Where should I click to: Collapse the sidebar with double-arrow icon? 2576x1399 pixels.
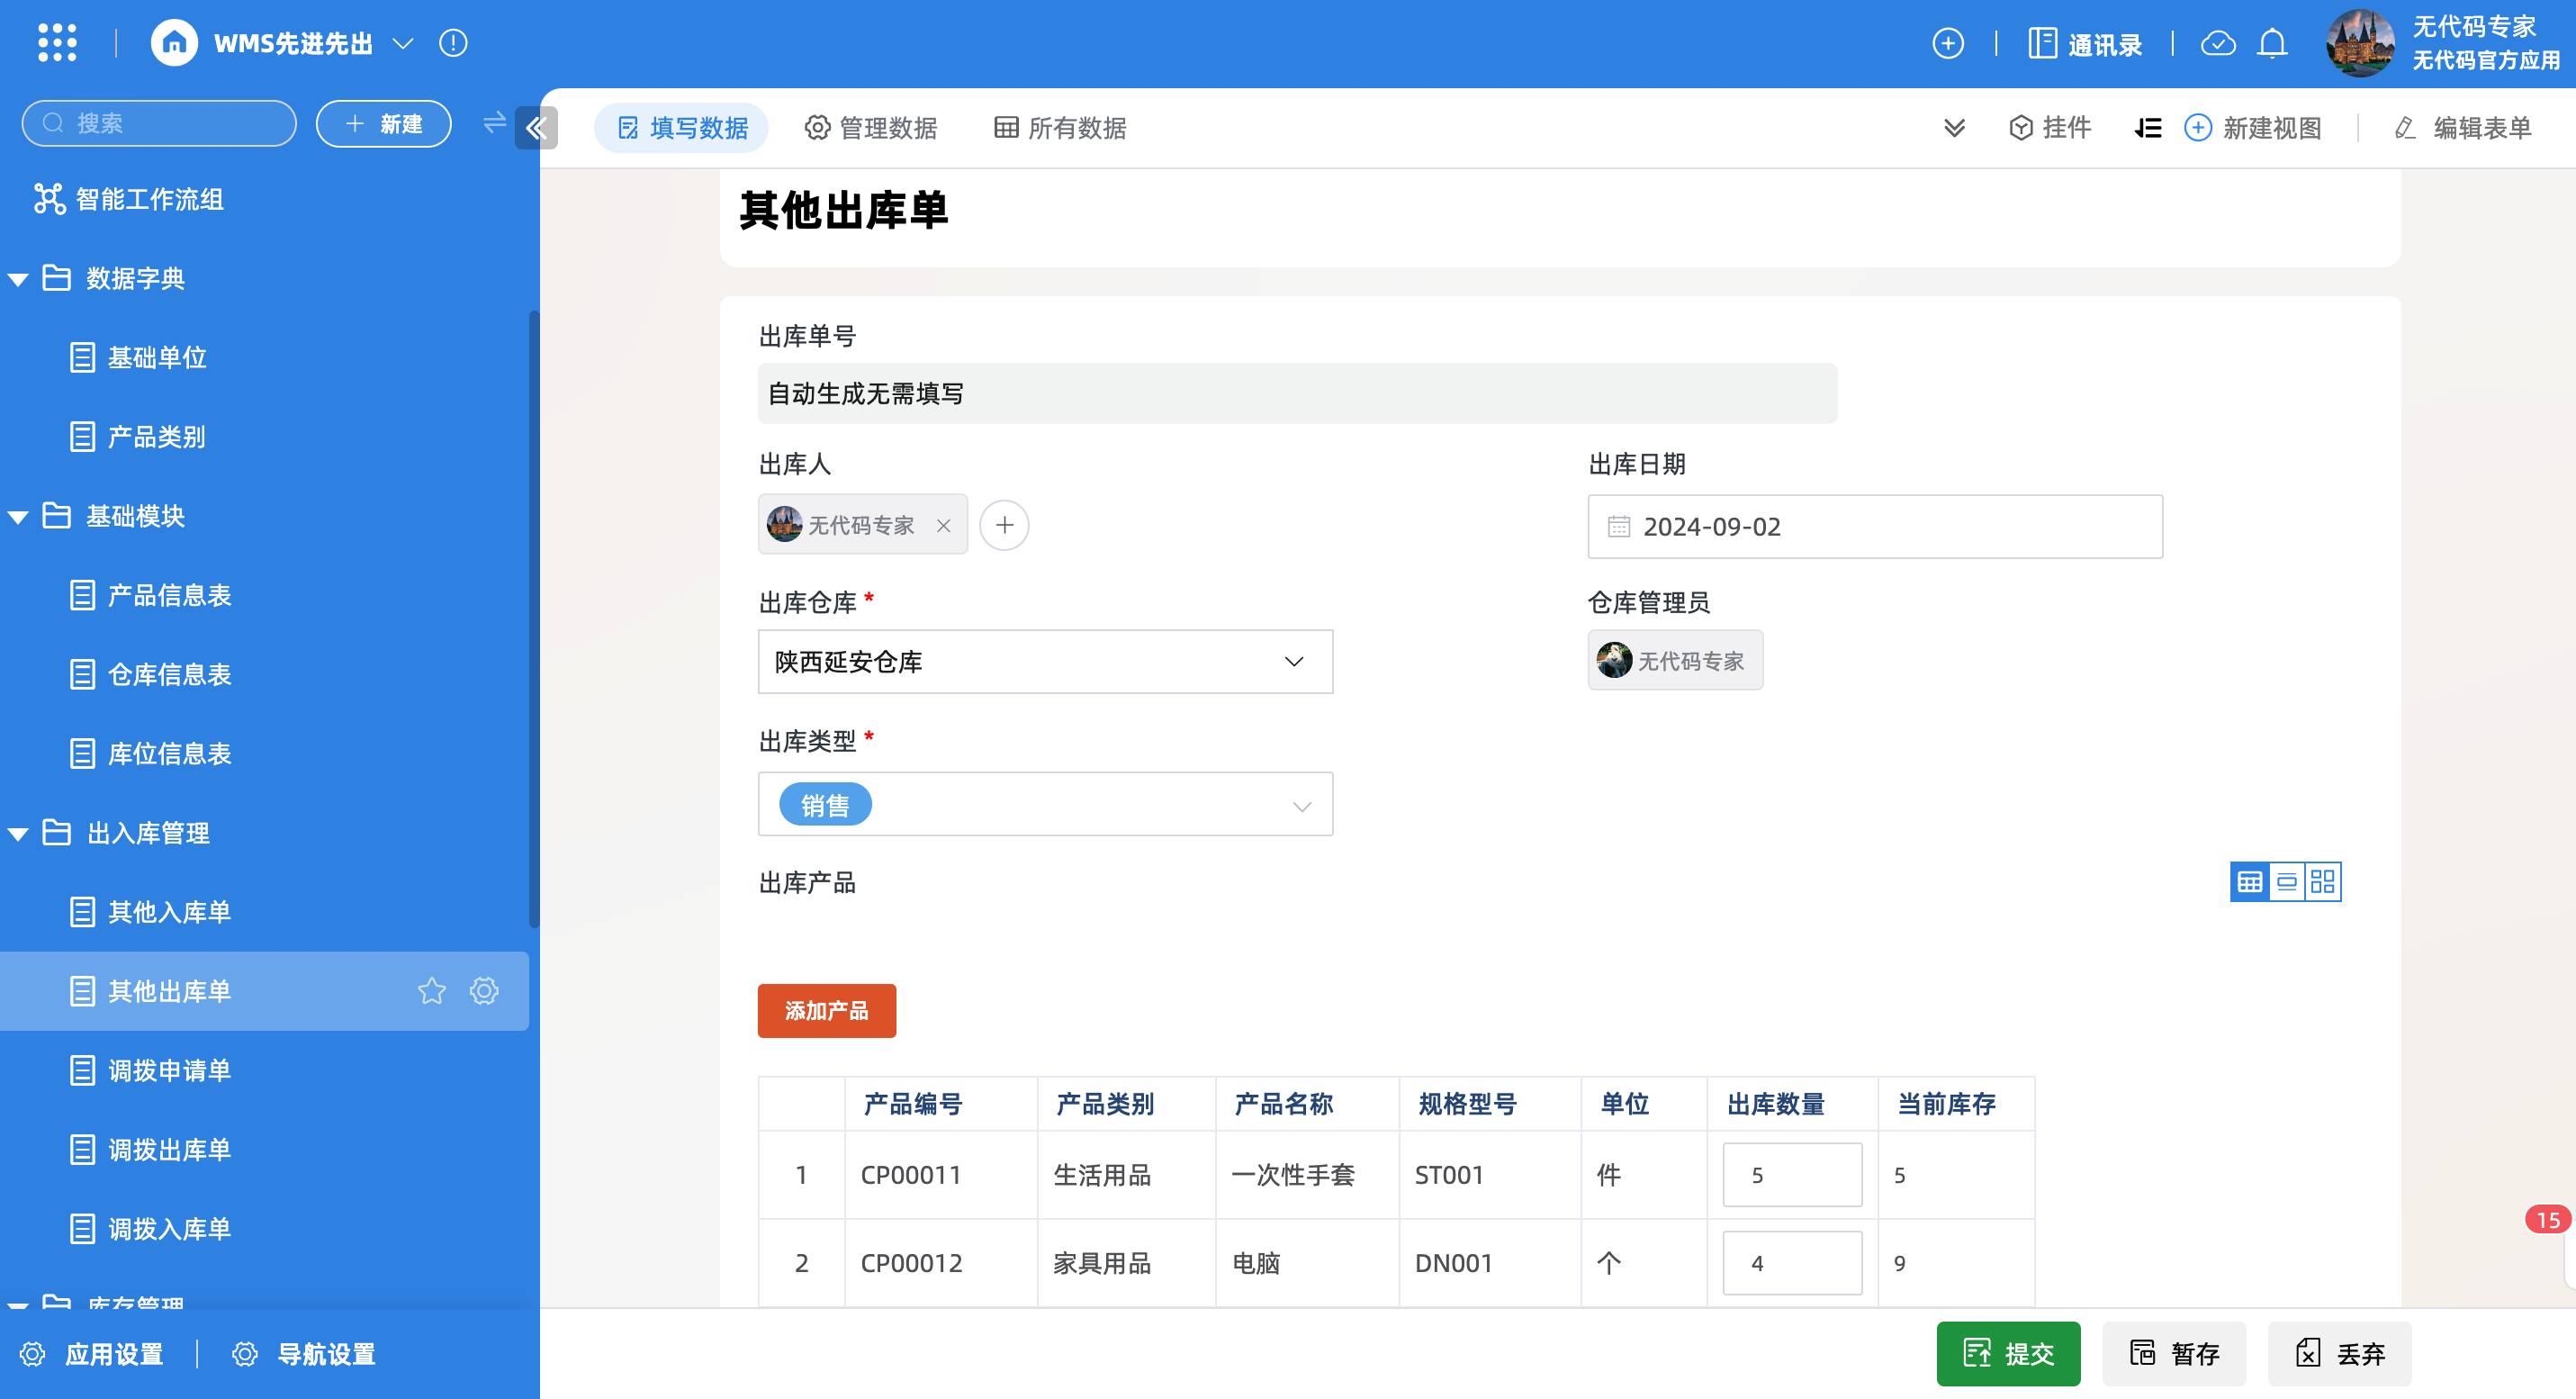tap(536, 127)
